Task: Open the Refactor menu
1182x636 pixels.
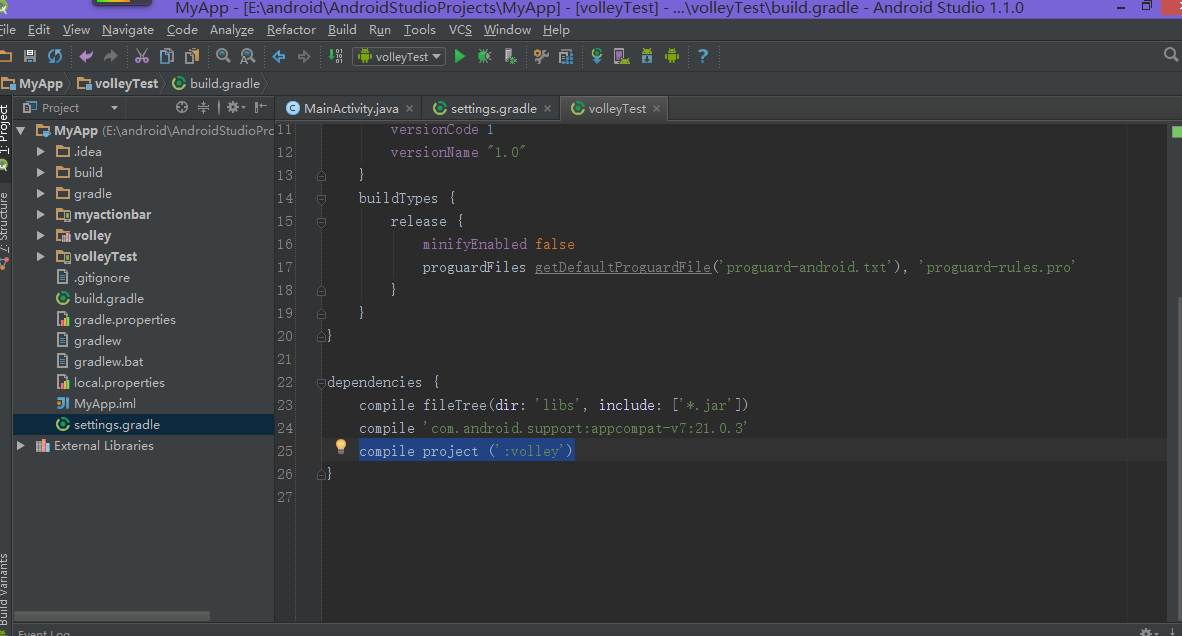Action: click(291, 30)
